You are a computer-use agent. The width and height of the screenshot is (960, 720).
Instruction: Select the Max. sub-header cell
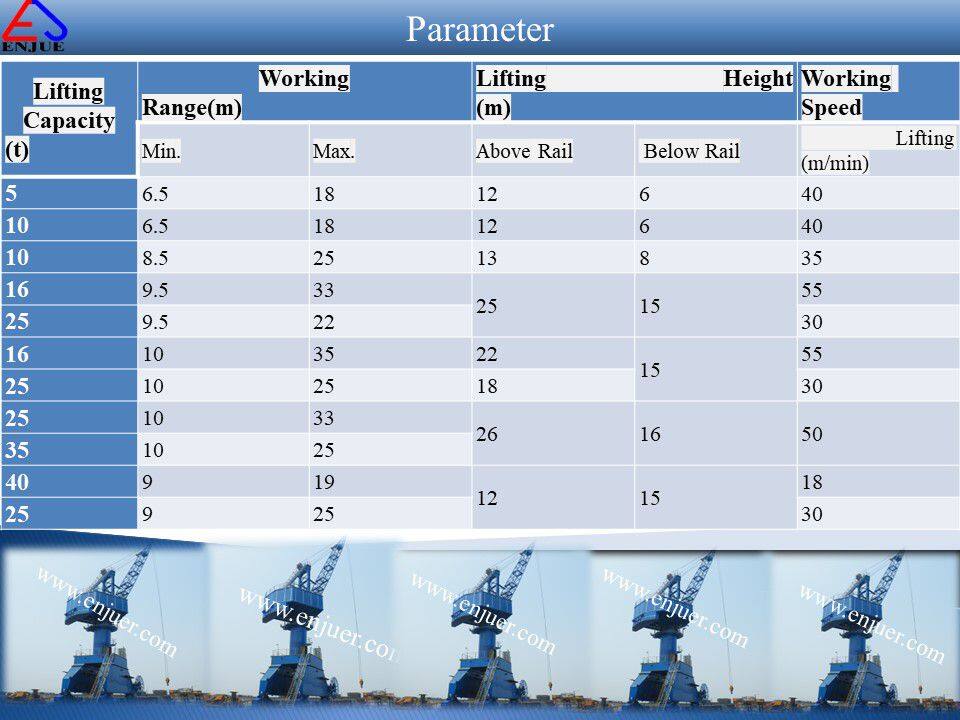point(389,151)
